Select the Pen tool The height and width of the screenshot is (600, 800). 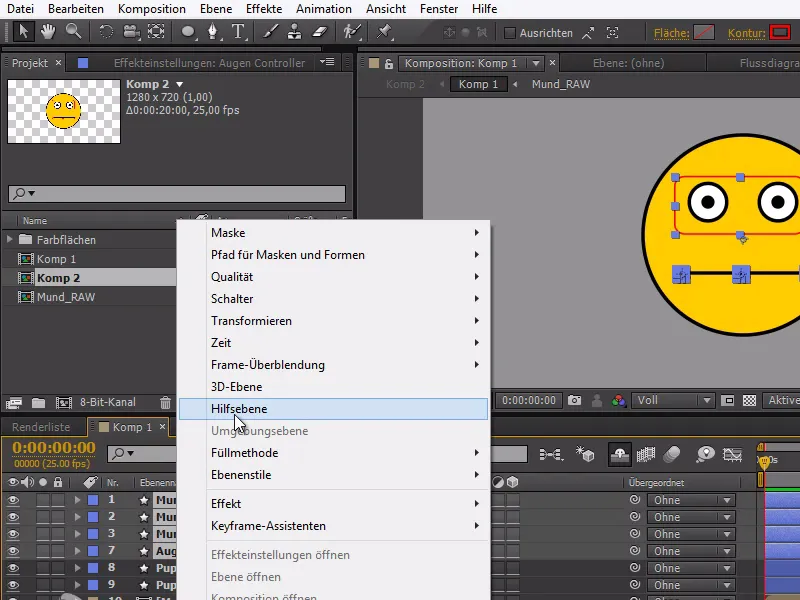click(213, 32)
